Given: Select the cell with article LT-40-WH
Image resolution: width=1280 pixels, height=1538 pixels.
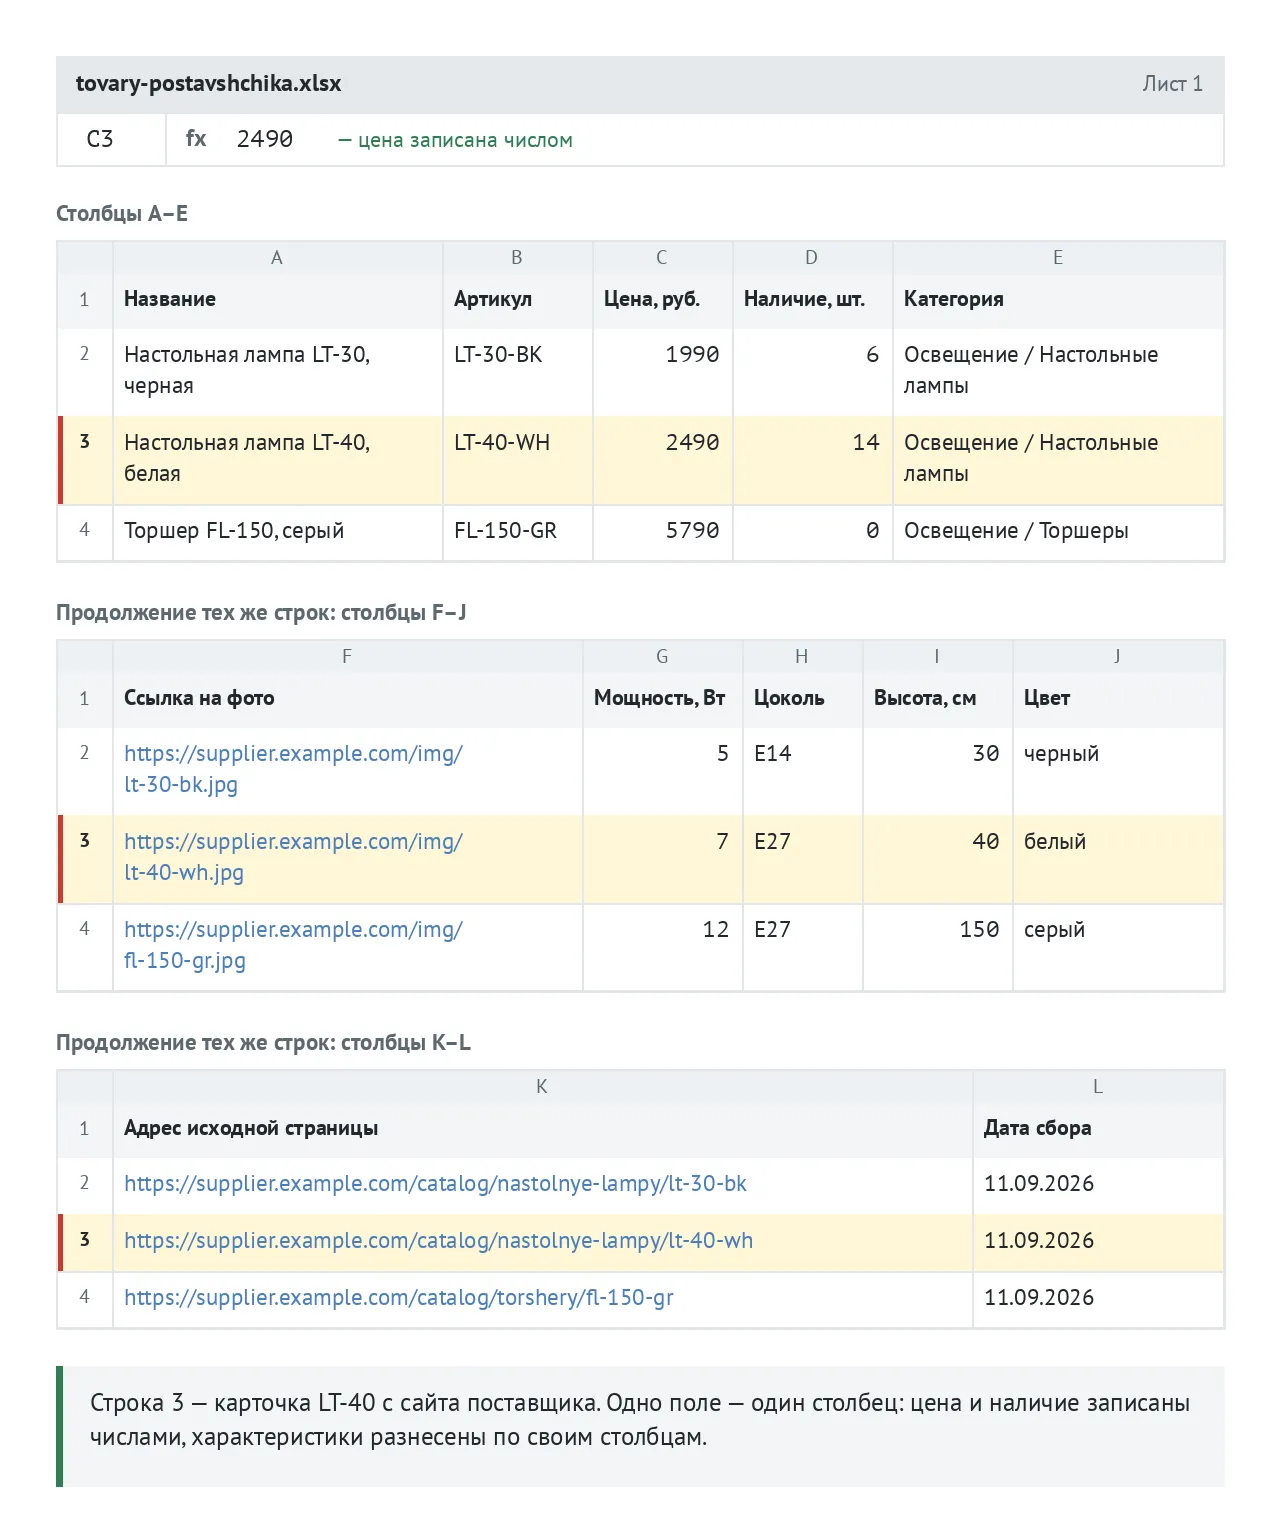Looking at the screenshot, I should [518, 460].
